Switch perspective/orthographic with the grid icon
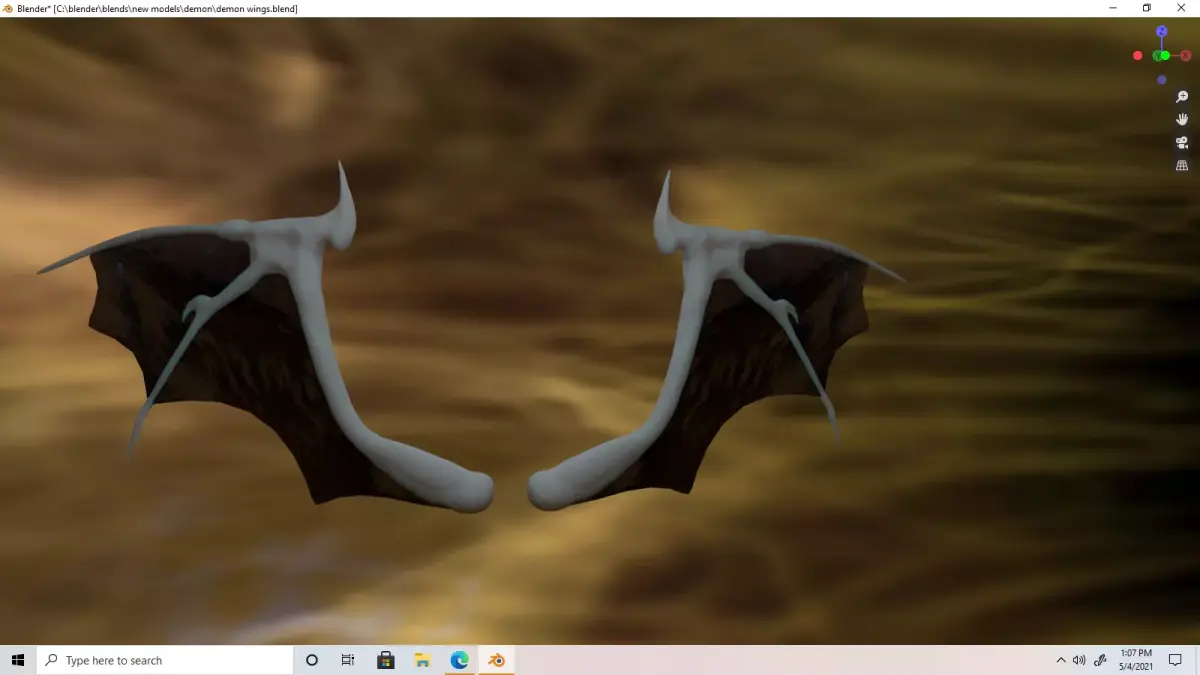This screenshot has width=1200, height=675. coord(1182,165)
